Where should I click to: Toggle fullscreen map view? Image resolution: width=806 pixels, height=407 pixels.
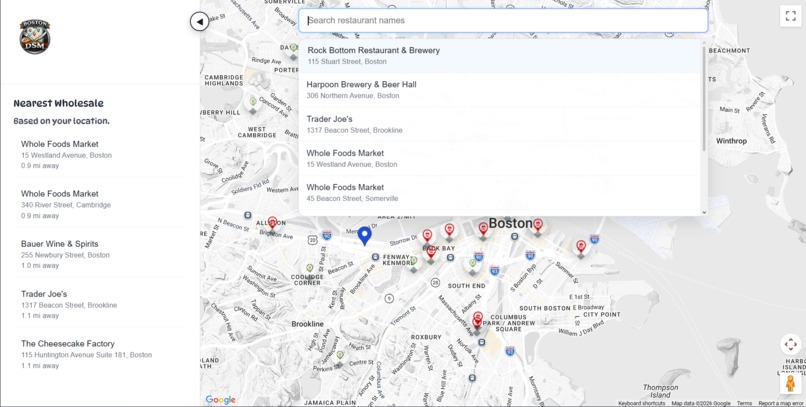pos(790,15)
